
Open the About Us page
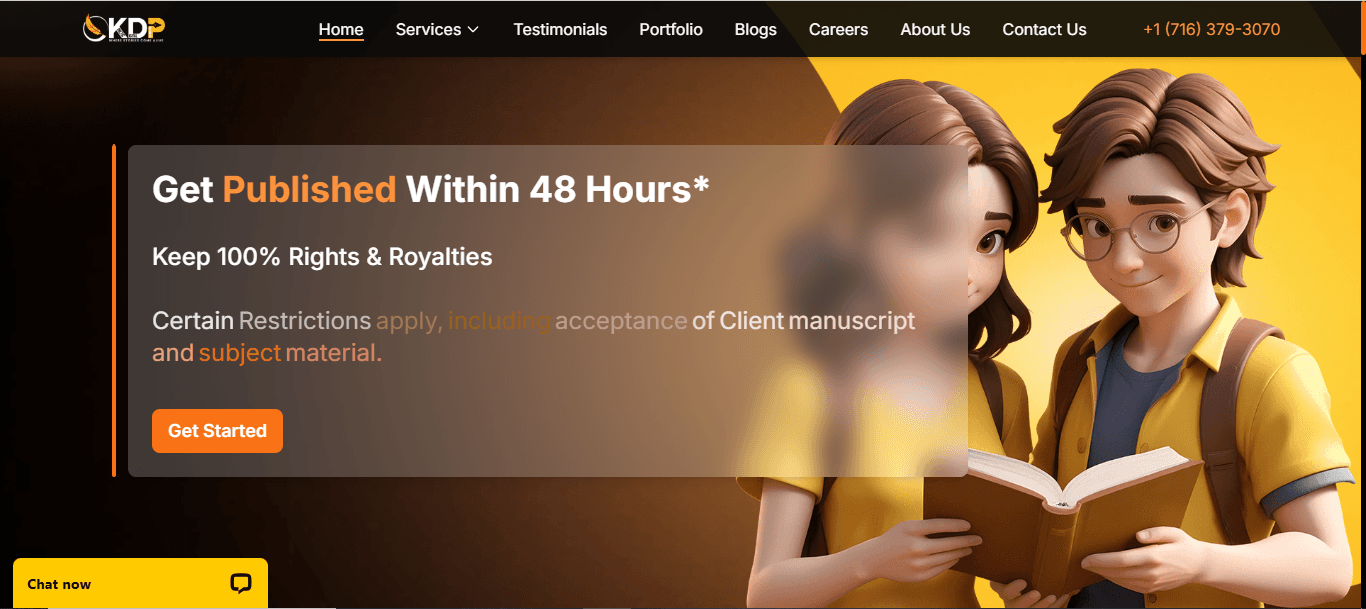[935, 29]
